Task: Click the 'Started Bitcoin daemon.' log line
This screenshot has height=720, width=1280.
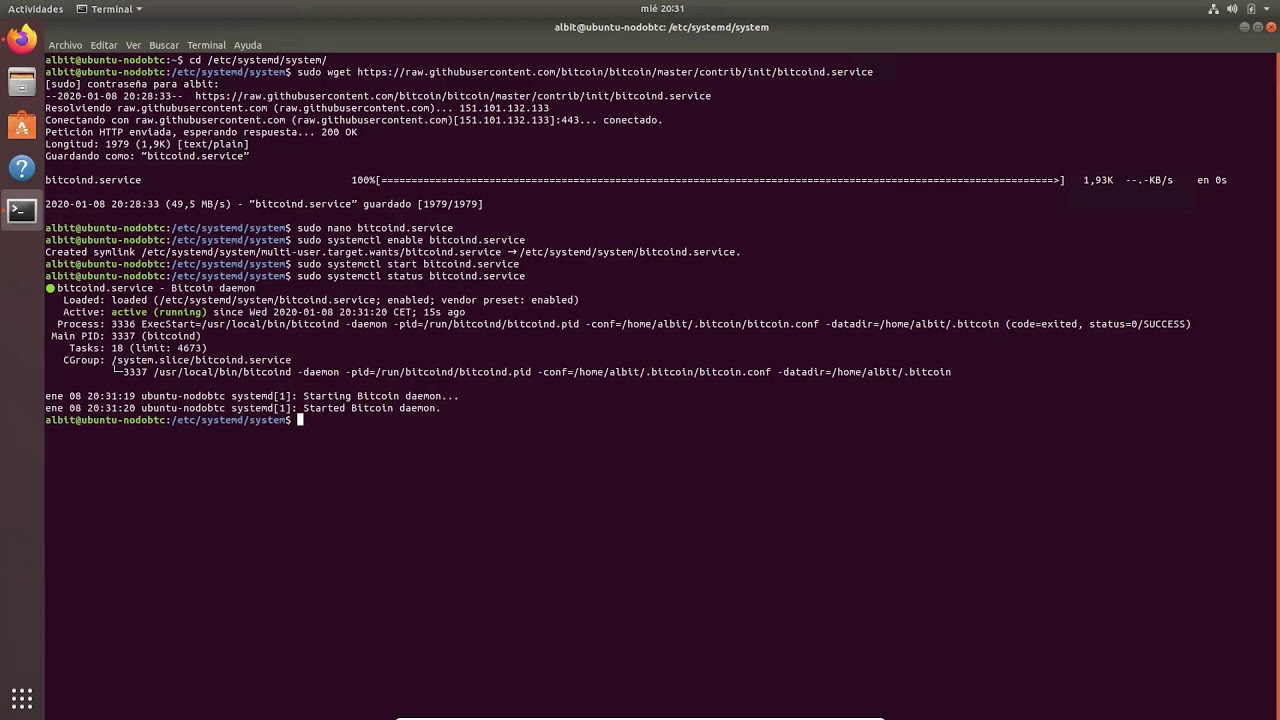Action: (x=243, y=408)
